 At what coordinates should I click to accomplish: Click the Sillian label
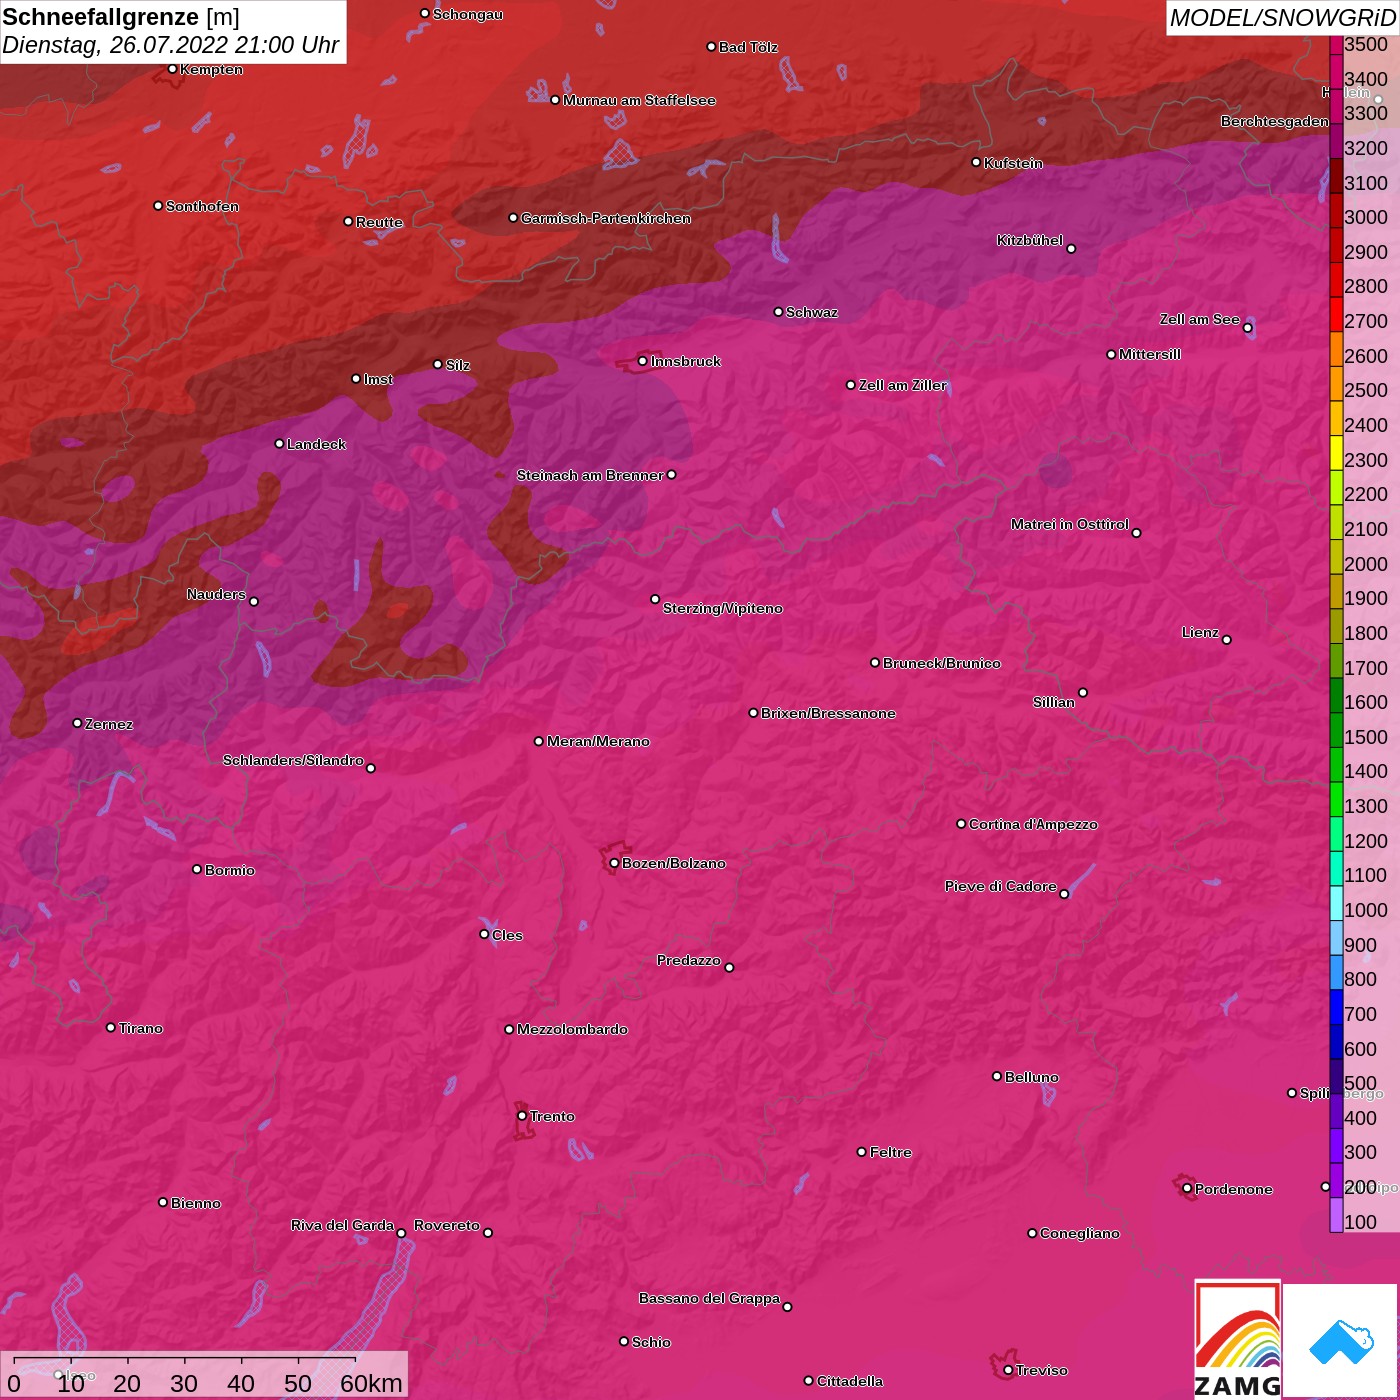[1054, 702]
